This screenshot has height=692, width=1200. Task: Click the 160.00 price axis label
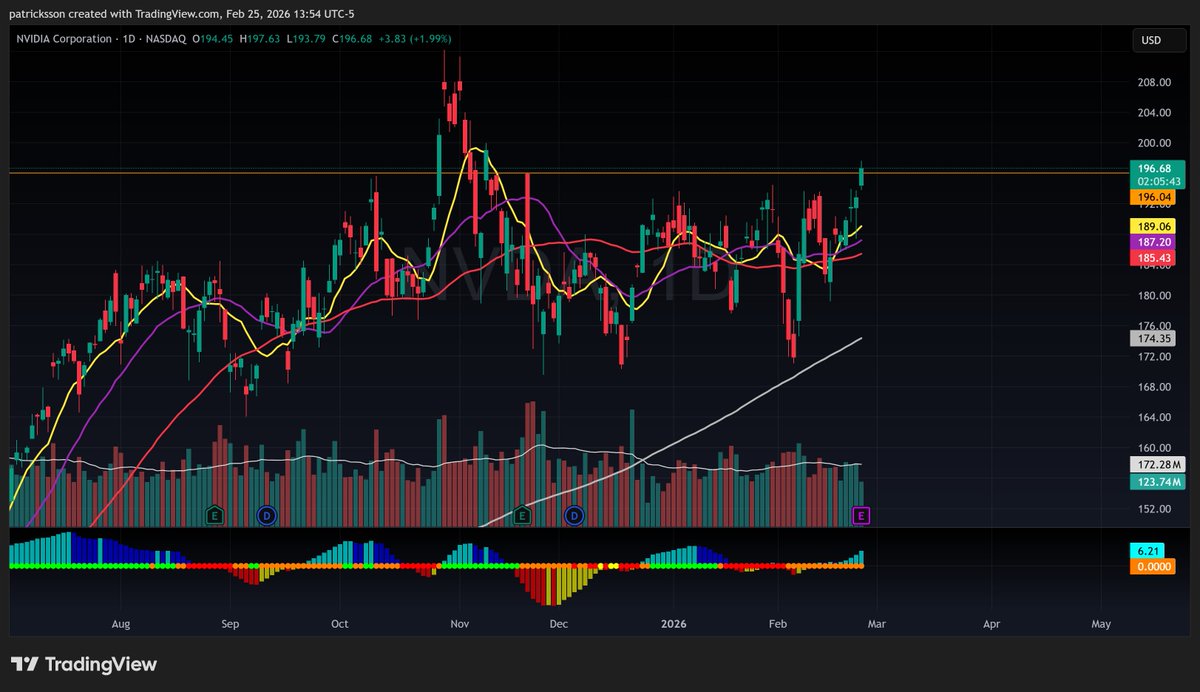tap(1154, 448)
